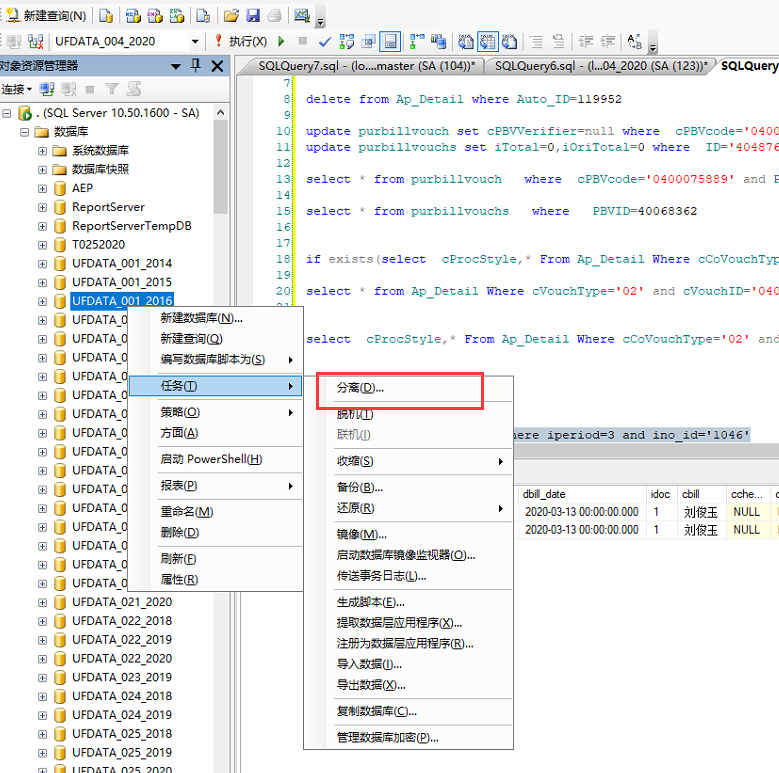Toggle IntelliSense enabled icon
779x773 pixels.
(390, 42)
